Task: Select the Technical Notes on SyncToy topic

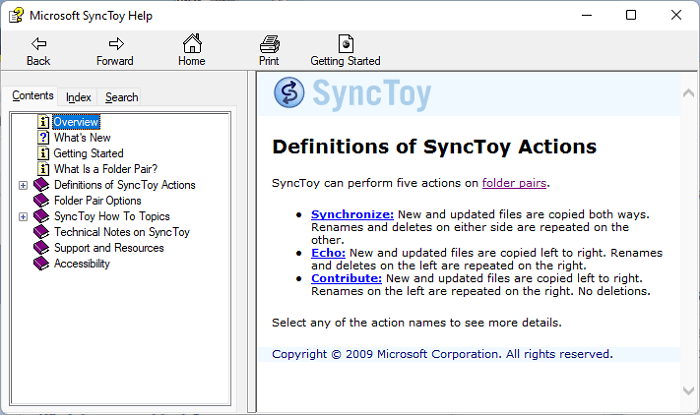Action: tap(122, 232)
